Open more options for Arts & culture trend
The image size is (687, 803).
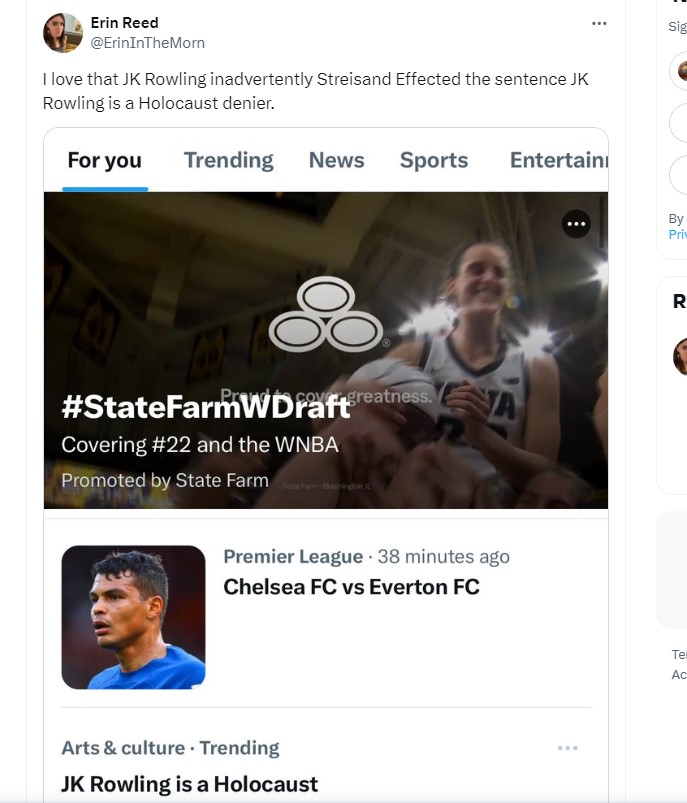point(567,748)
